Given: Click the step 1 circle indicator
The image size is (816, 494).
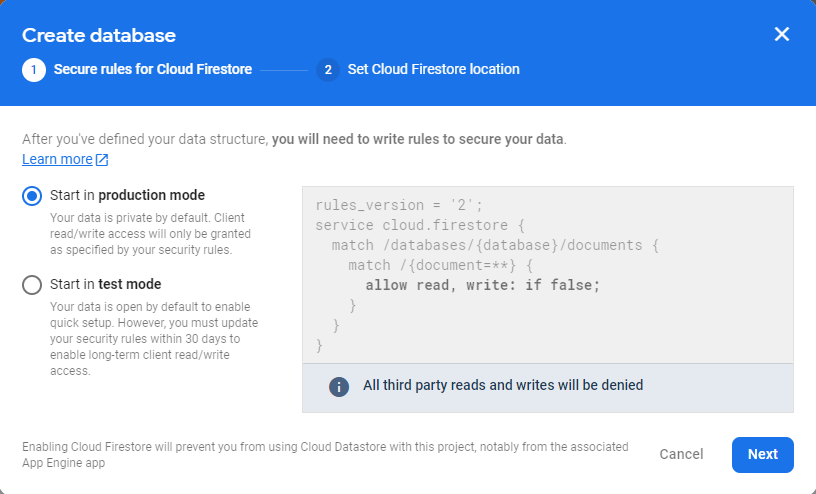Looking at the screenshot, I should (34, 70).
